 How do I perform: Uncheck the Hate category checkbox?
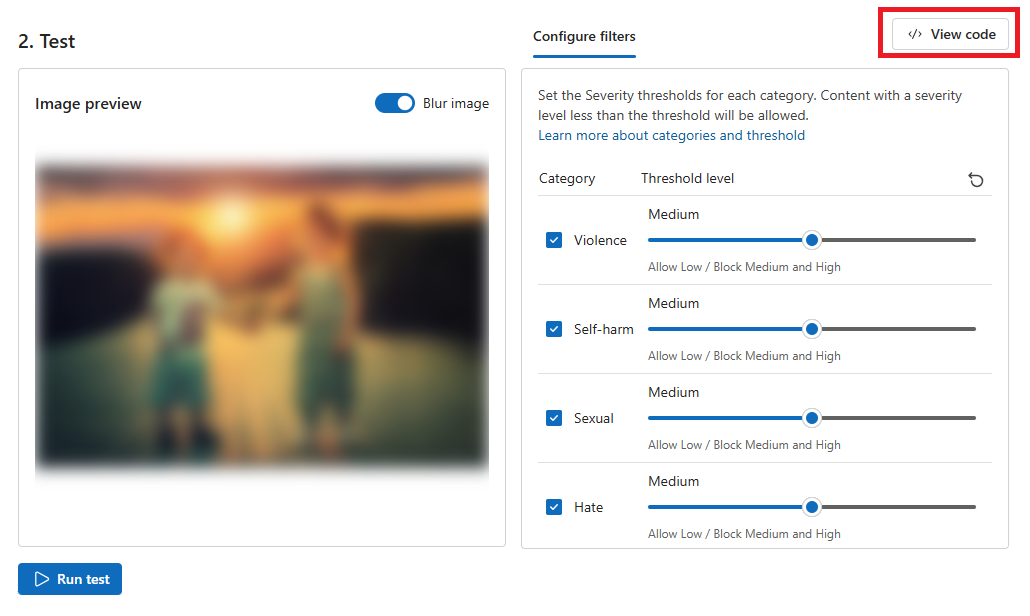pos(554,507)
